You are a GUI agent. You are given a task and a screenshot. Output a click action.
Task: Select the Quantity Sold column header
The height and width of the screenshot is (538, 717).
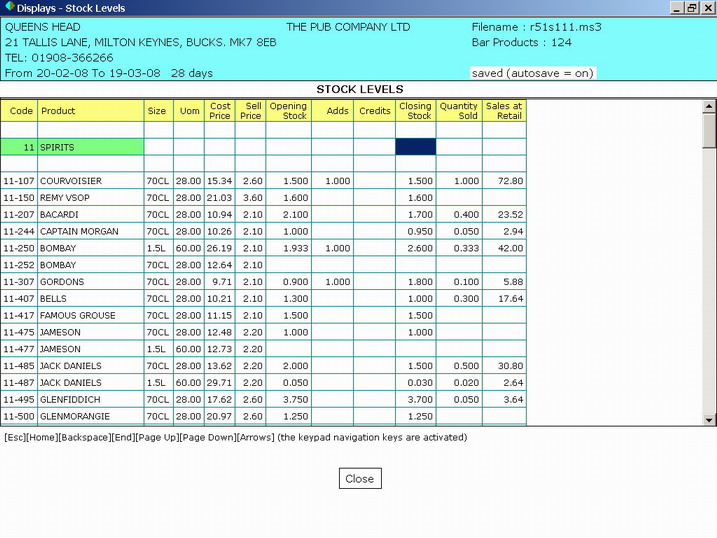point(459,111)
